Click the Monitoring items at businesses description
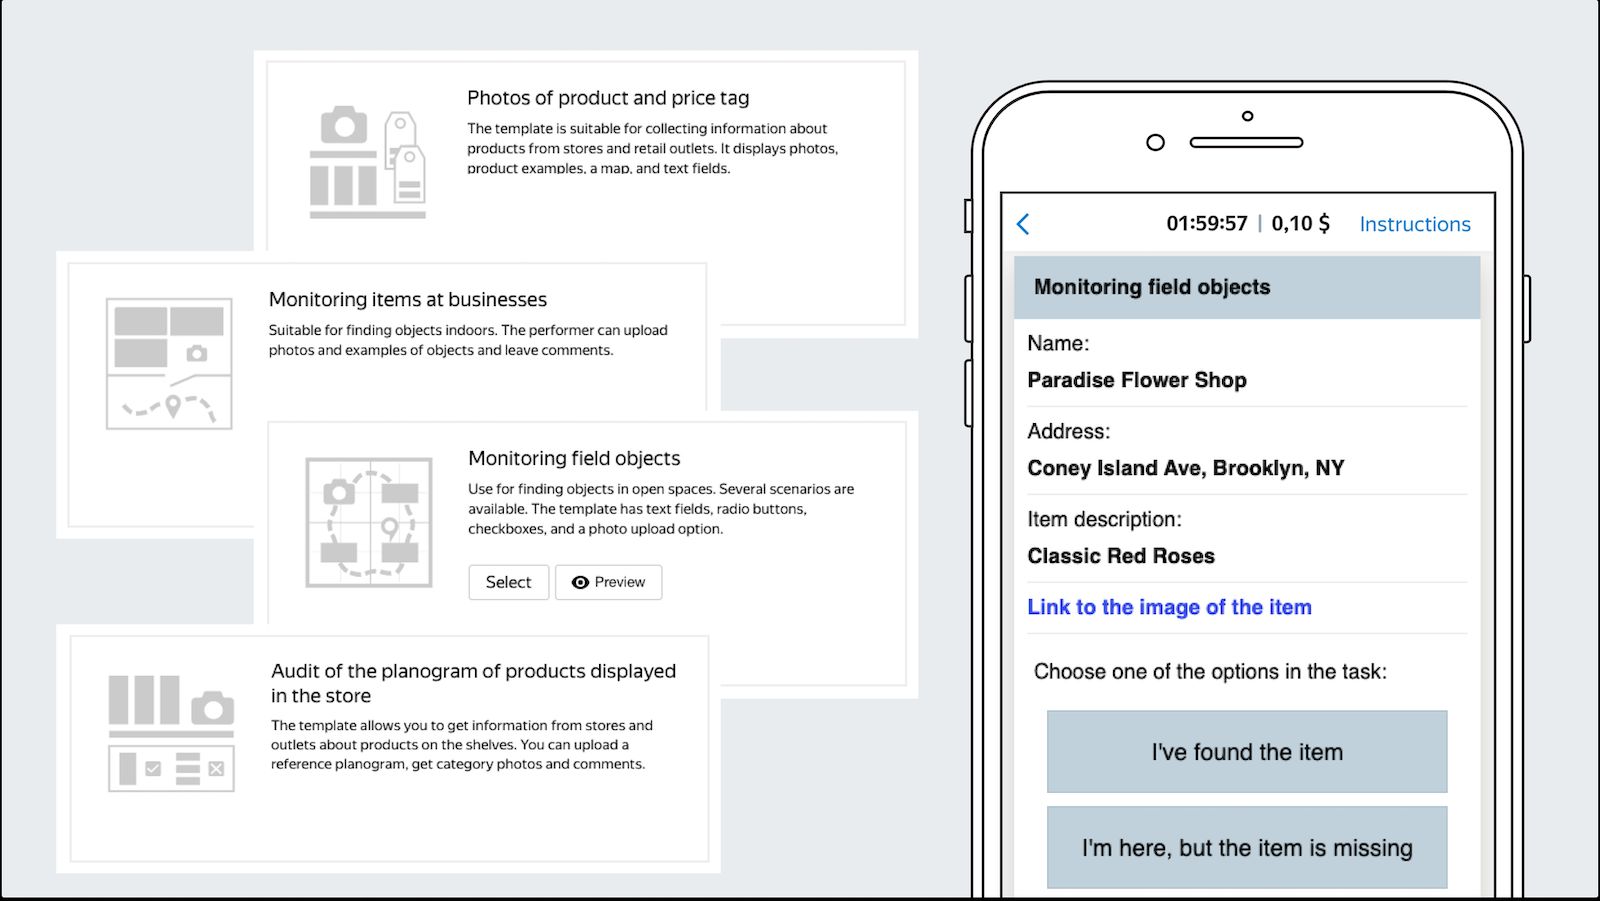The width and height of the screenshot is (1600, 901). (x=468, y=340)
